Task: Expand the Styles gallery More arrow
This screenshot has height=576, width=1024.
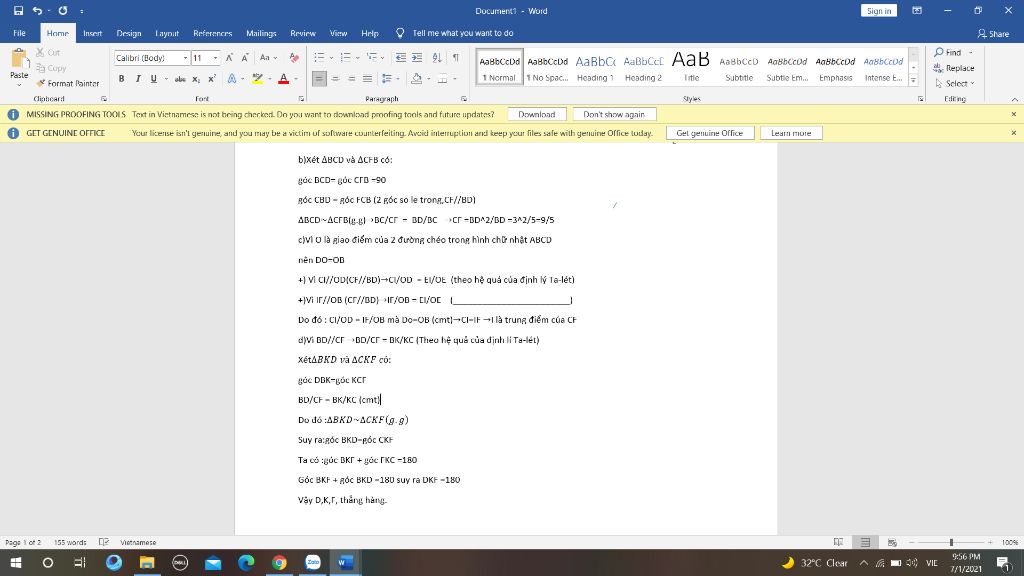Action: (914, 81)
